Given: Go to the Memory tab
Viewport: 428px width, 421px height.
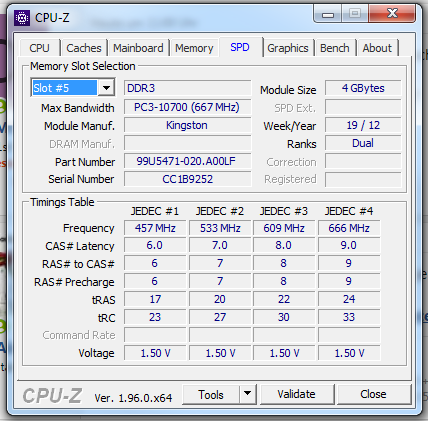Looking at the screenshot, I should tap(194, 48).
